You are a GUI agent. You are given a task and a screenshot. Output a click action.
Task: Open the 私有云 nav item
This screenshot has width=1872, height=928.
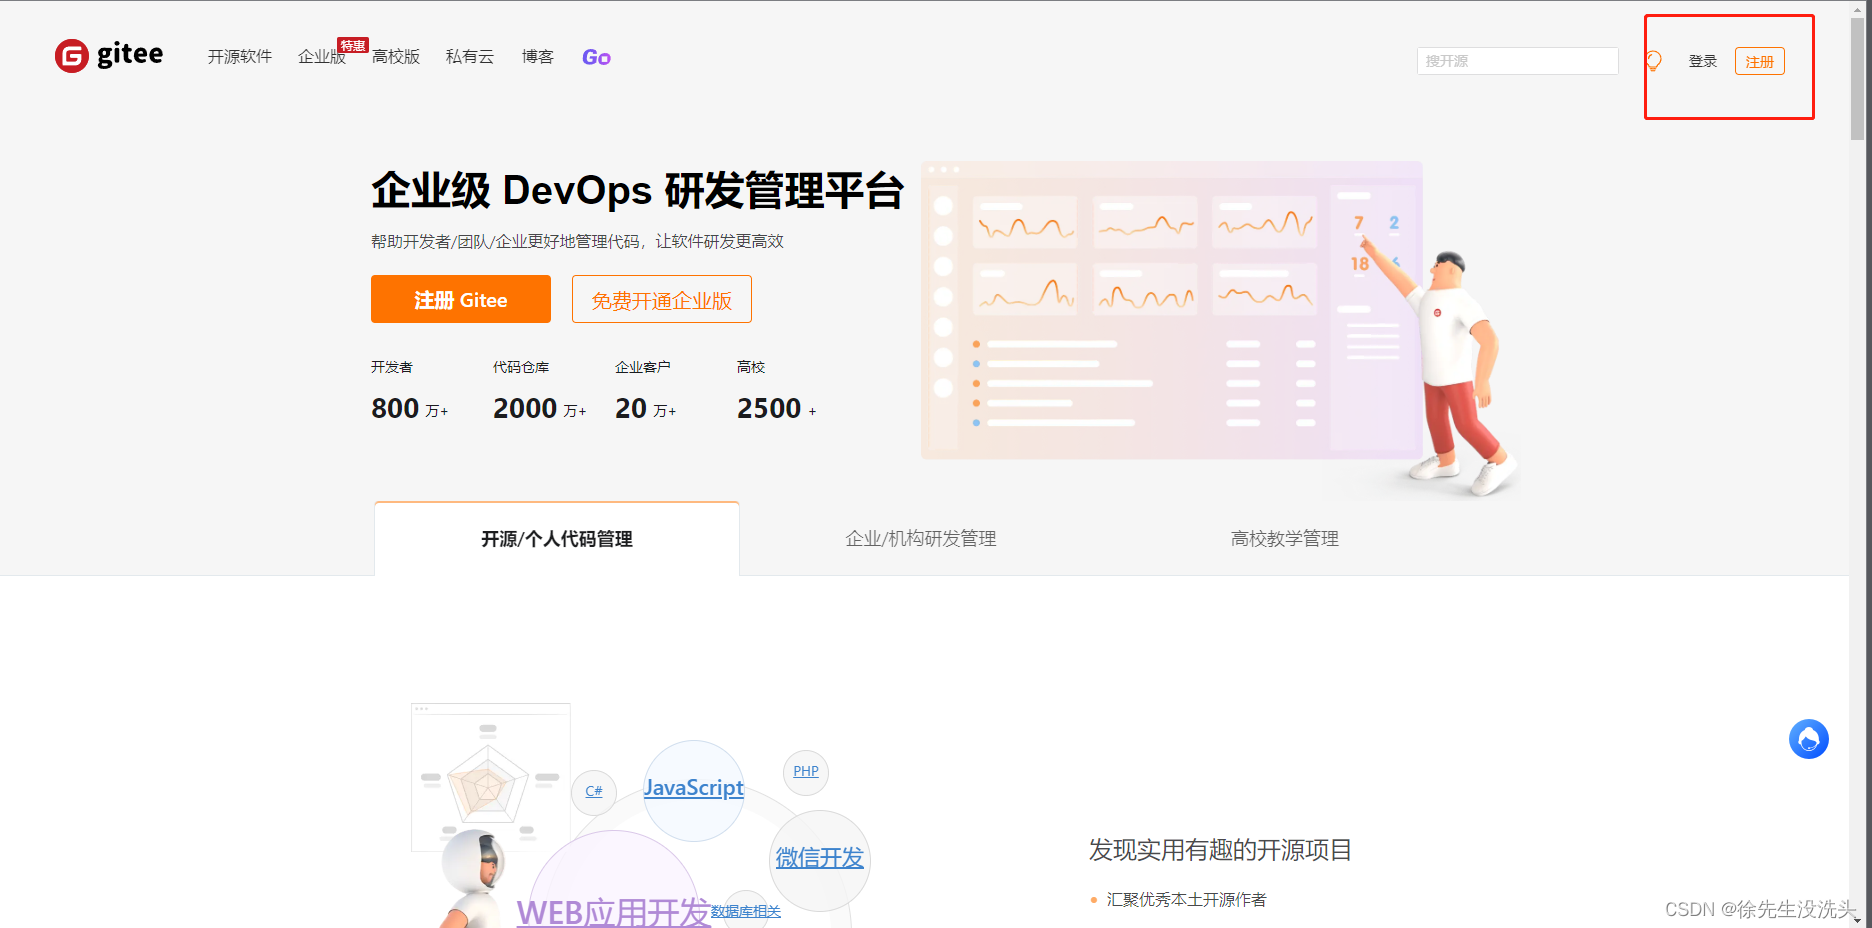click(x=470, y=57)
